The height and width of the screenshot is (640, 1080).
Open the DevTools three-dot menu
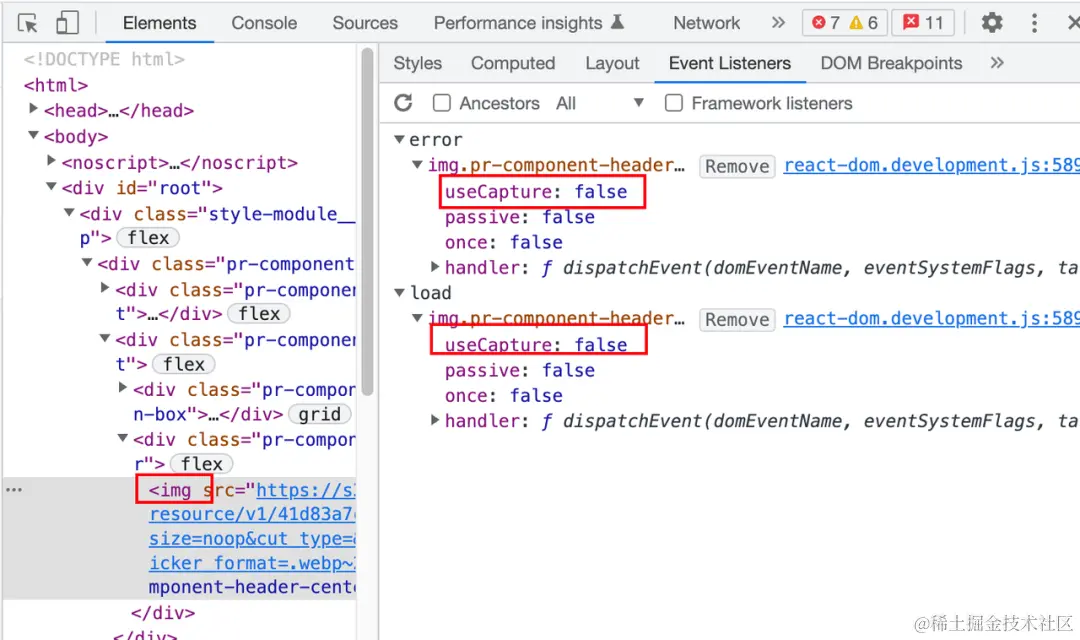pos(1034,23)
